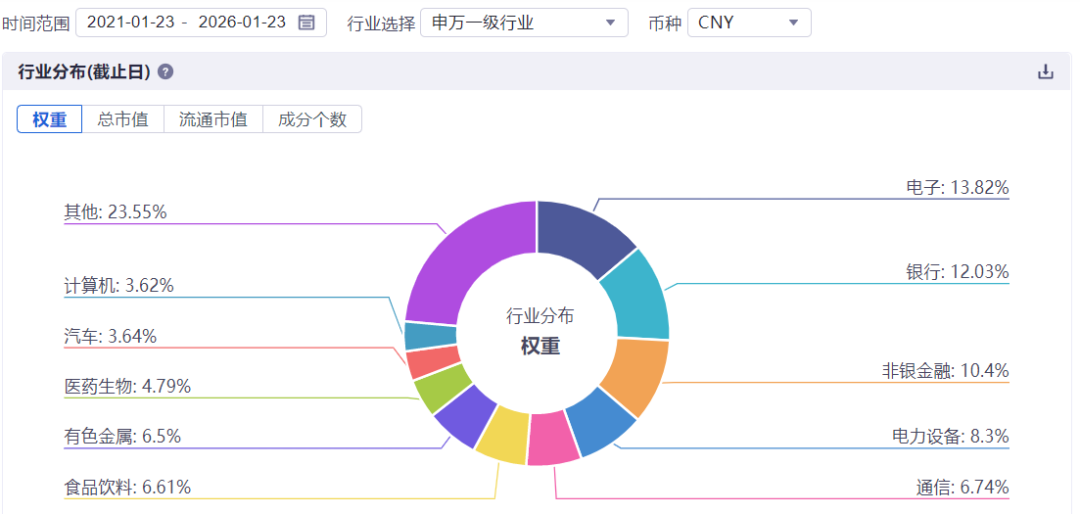Open the calendar icon in date range field
1080x514 pixels.
coord(307,23)
